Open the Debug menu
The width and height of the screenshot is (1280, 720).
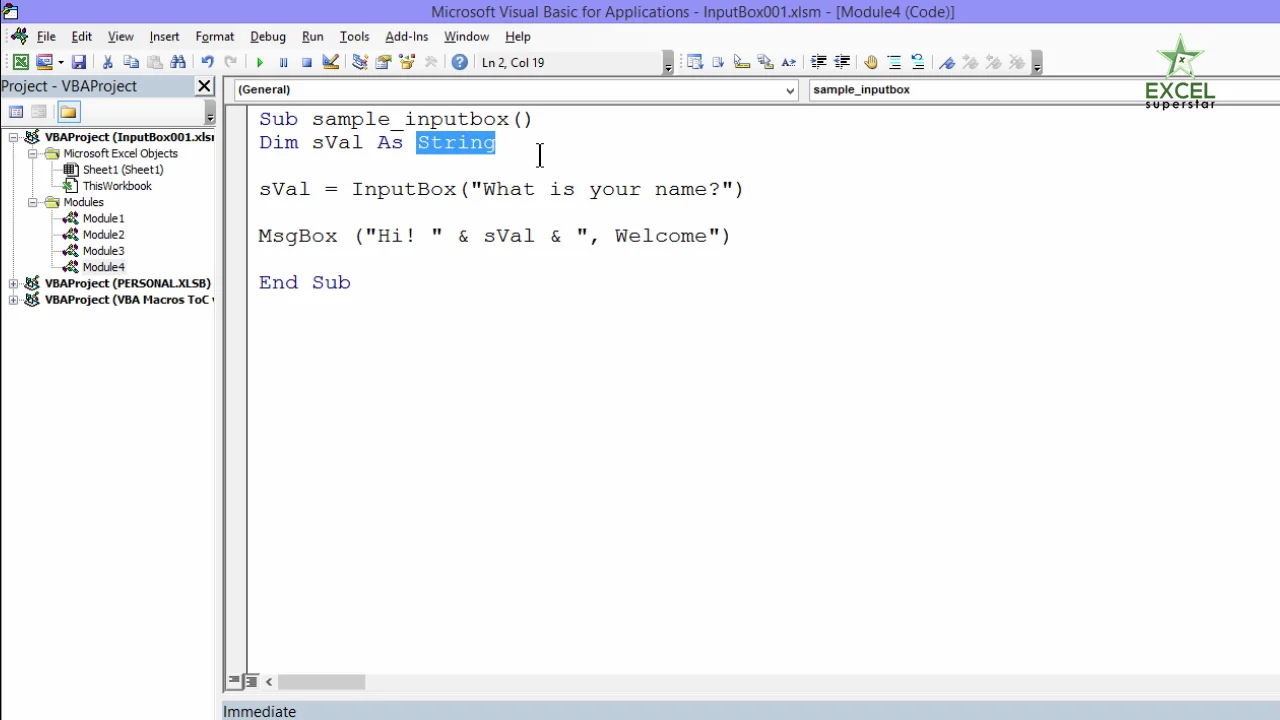268,36
